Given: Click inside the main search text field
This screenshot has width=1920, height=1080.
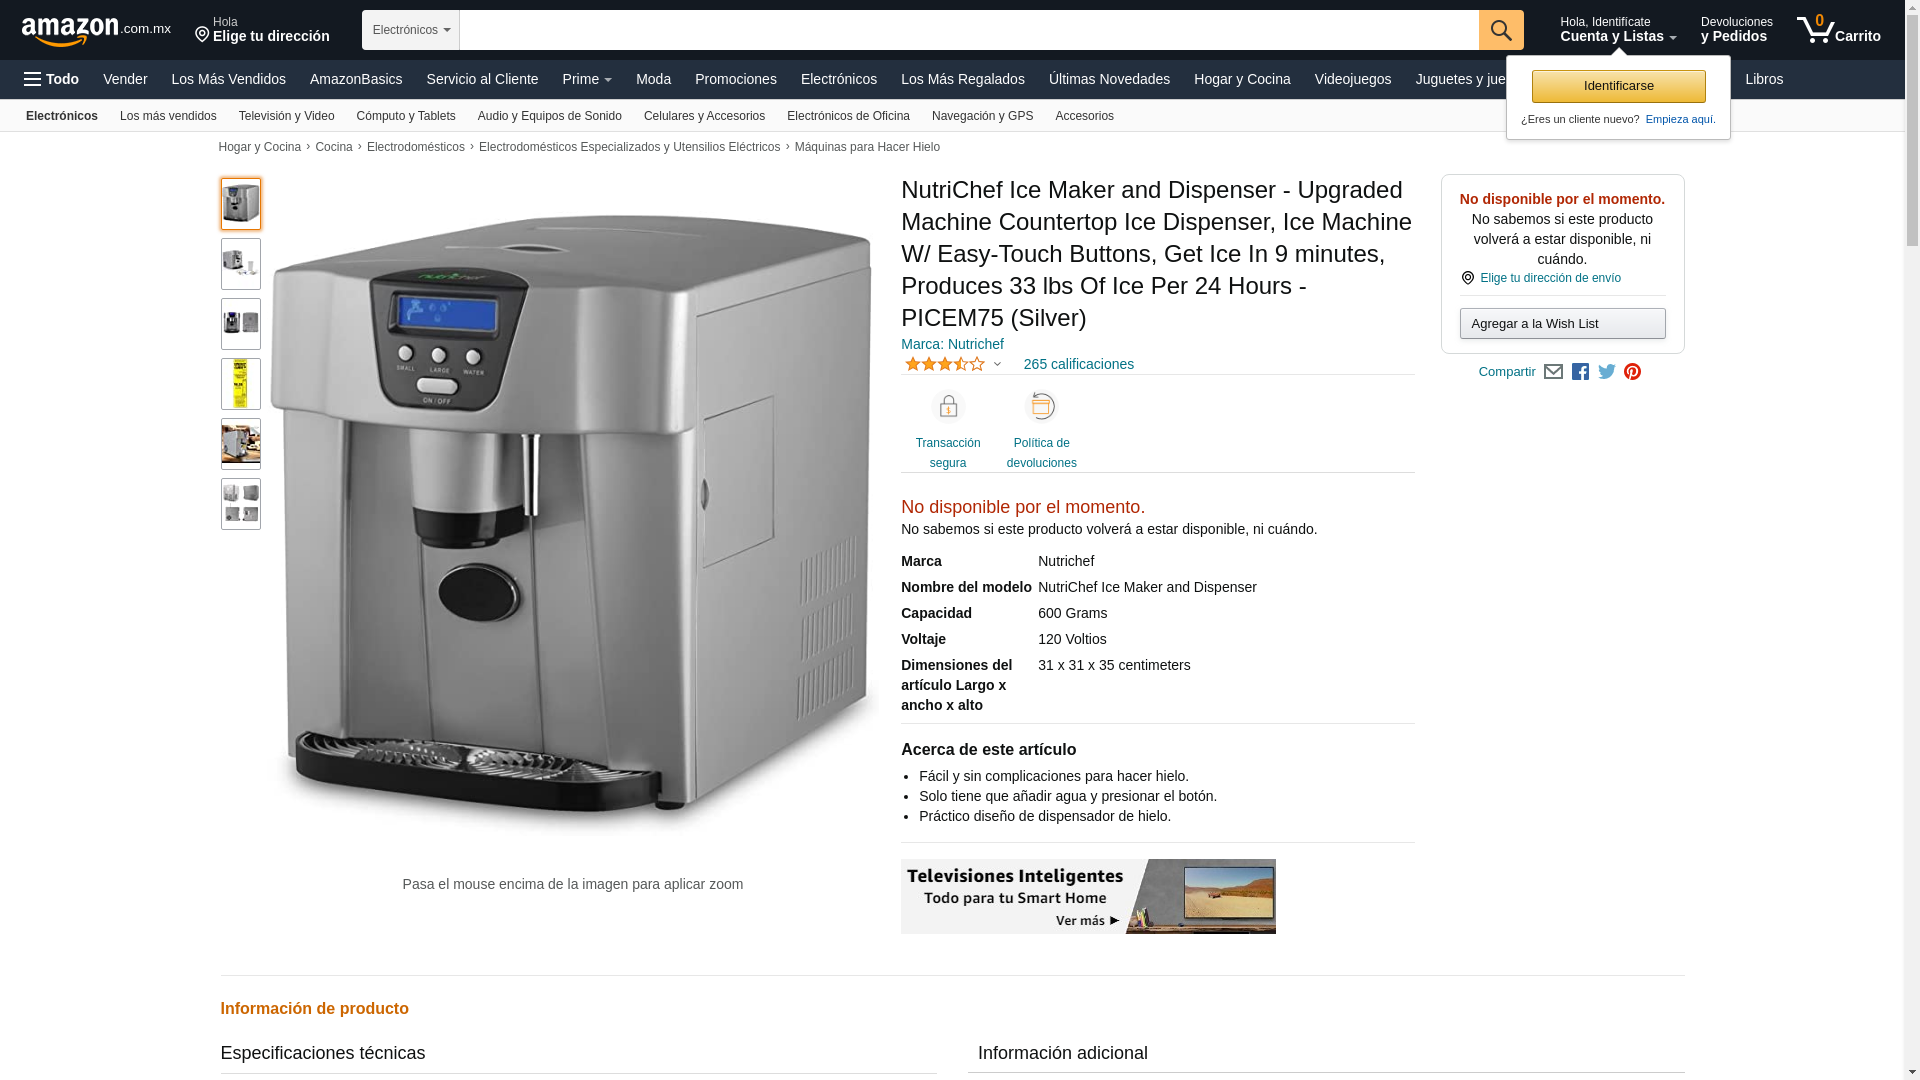Looking at the screenshot, I should tap(969, 30).
